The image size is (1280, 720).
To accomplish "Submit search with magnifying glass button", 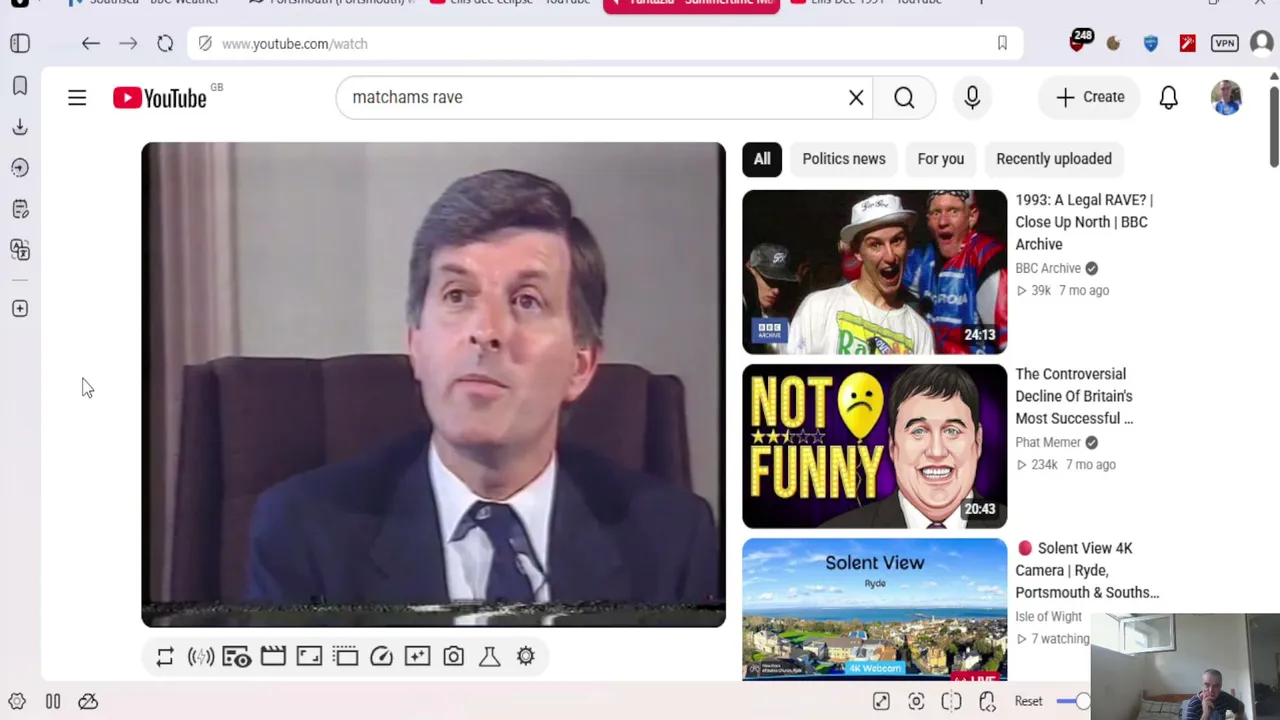I will [904, 97].
